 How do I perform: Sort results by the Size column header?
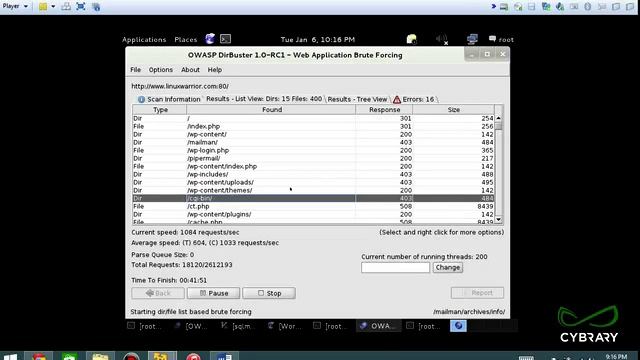453,110
